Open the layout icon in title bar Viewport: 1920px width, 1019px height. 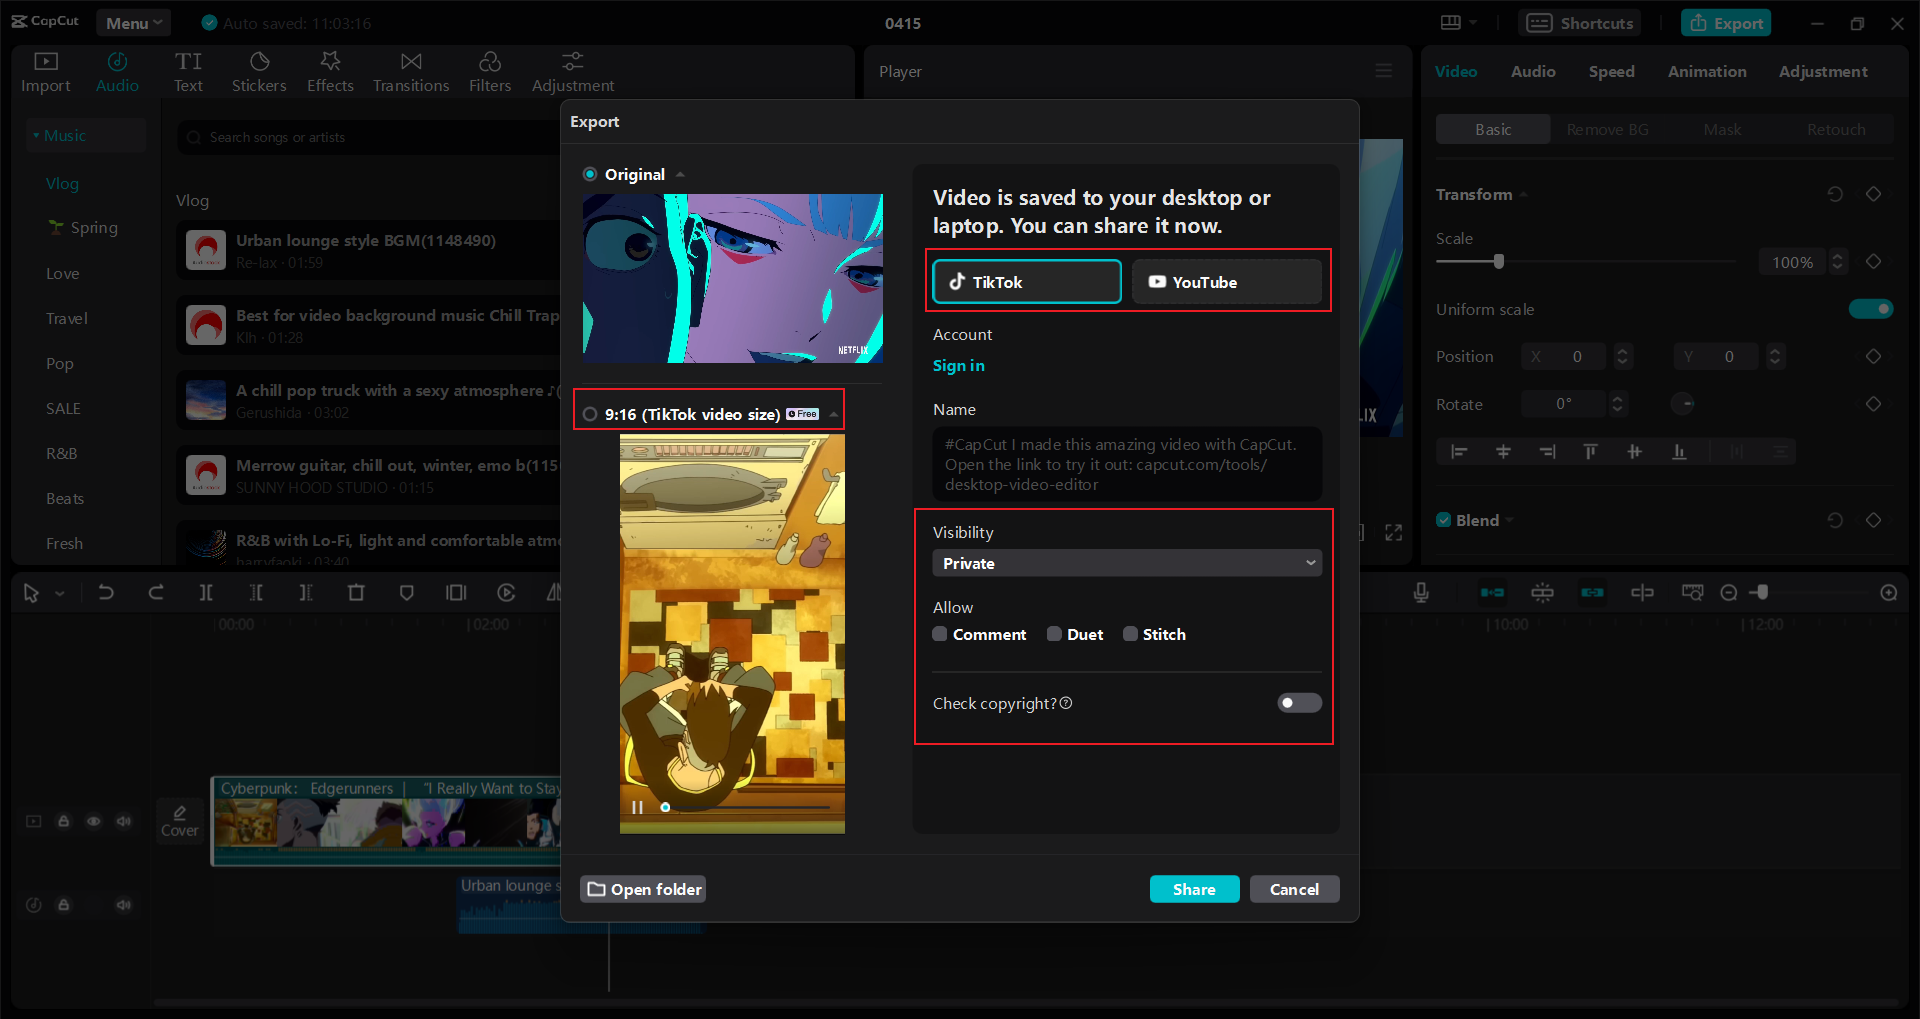click(x=1451, y=23)
